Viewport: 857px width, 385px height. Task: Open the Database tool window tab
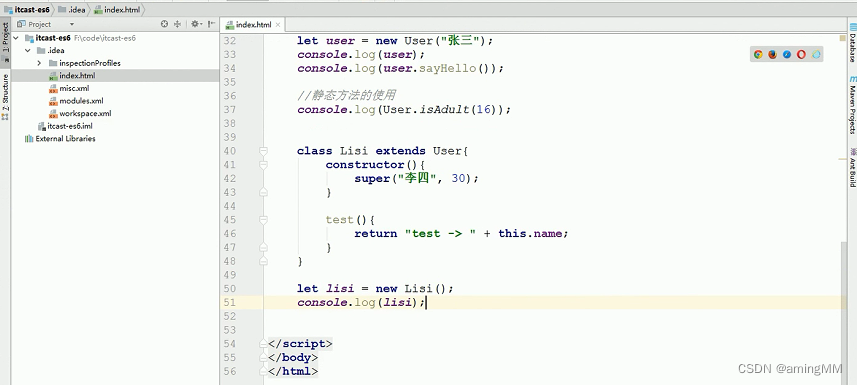(852, 43)
